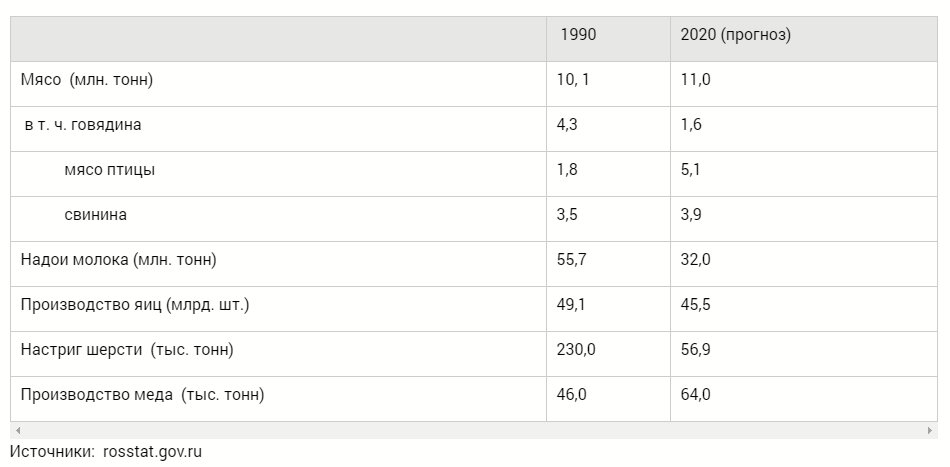Click the в т. ч. говядина row label
The image size is (950, 467).
83,125
